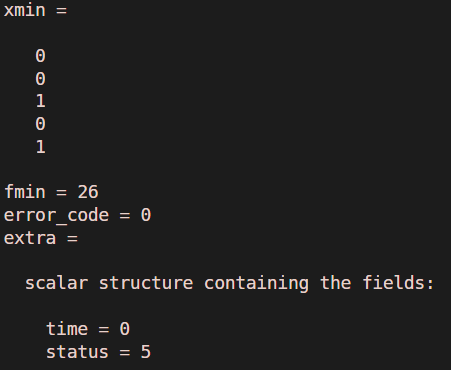Screen dimensions: 451x370
Task: Select the first 1 in xmin vector
Action: 40,101
